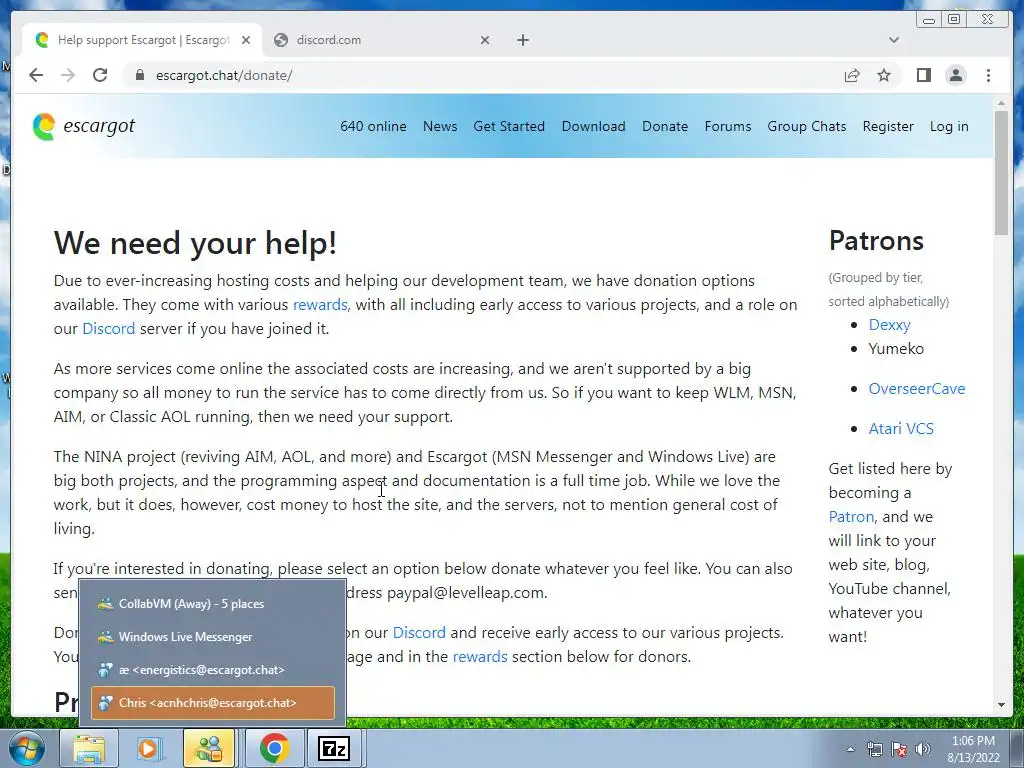Open the 640 online nav item

click(373, 126)
